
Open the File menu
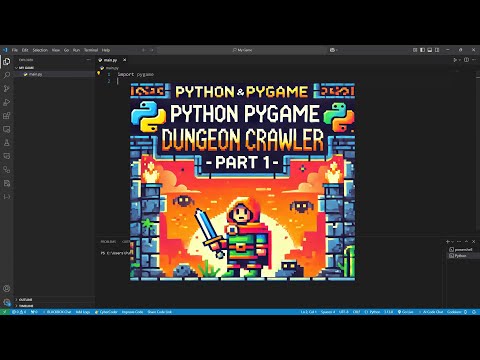tap(15, 50)
